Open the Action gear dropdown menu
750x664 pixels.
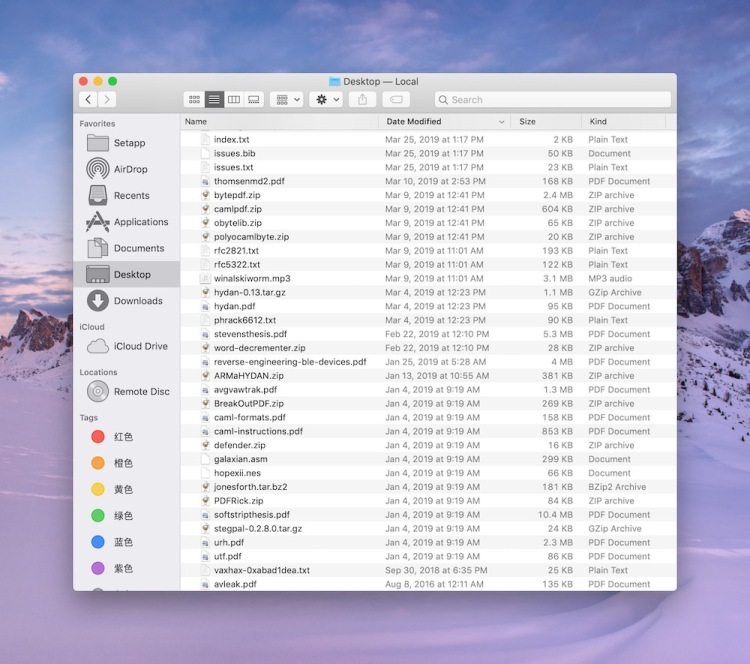(326, 100)
